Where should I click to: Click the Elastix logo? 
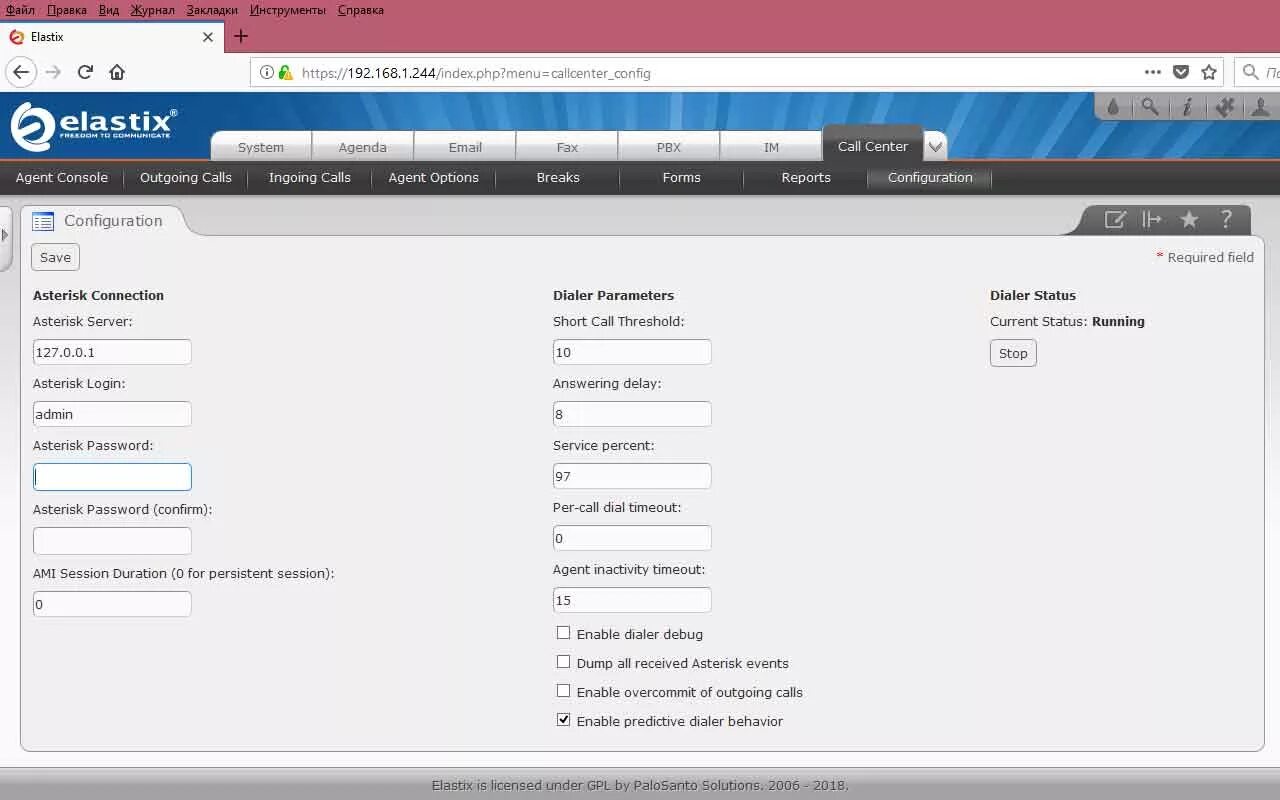94,126
